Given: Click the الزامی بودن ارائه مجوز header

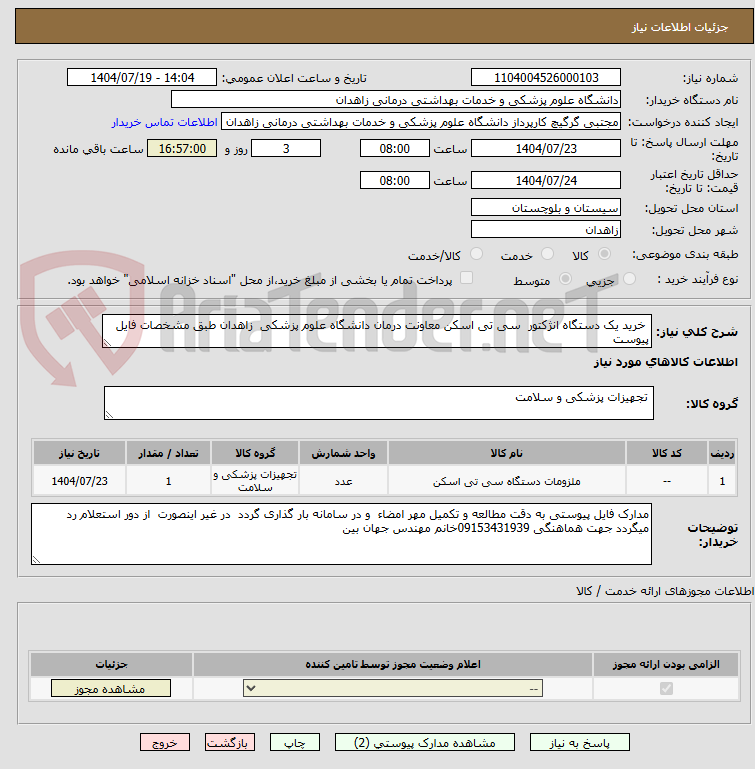Looking at the screenshot, I should pyautogui.click(x=666, y=664).
